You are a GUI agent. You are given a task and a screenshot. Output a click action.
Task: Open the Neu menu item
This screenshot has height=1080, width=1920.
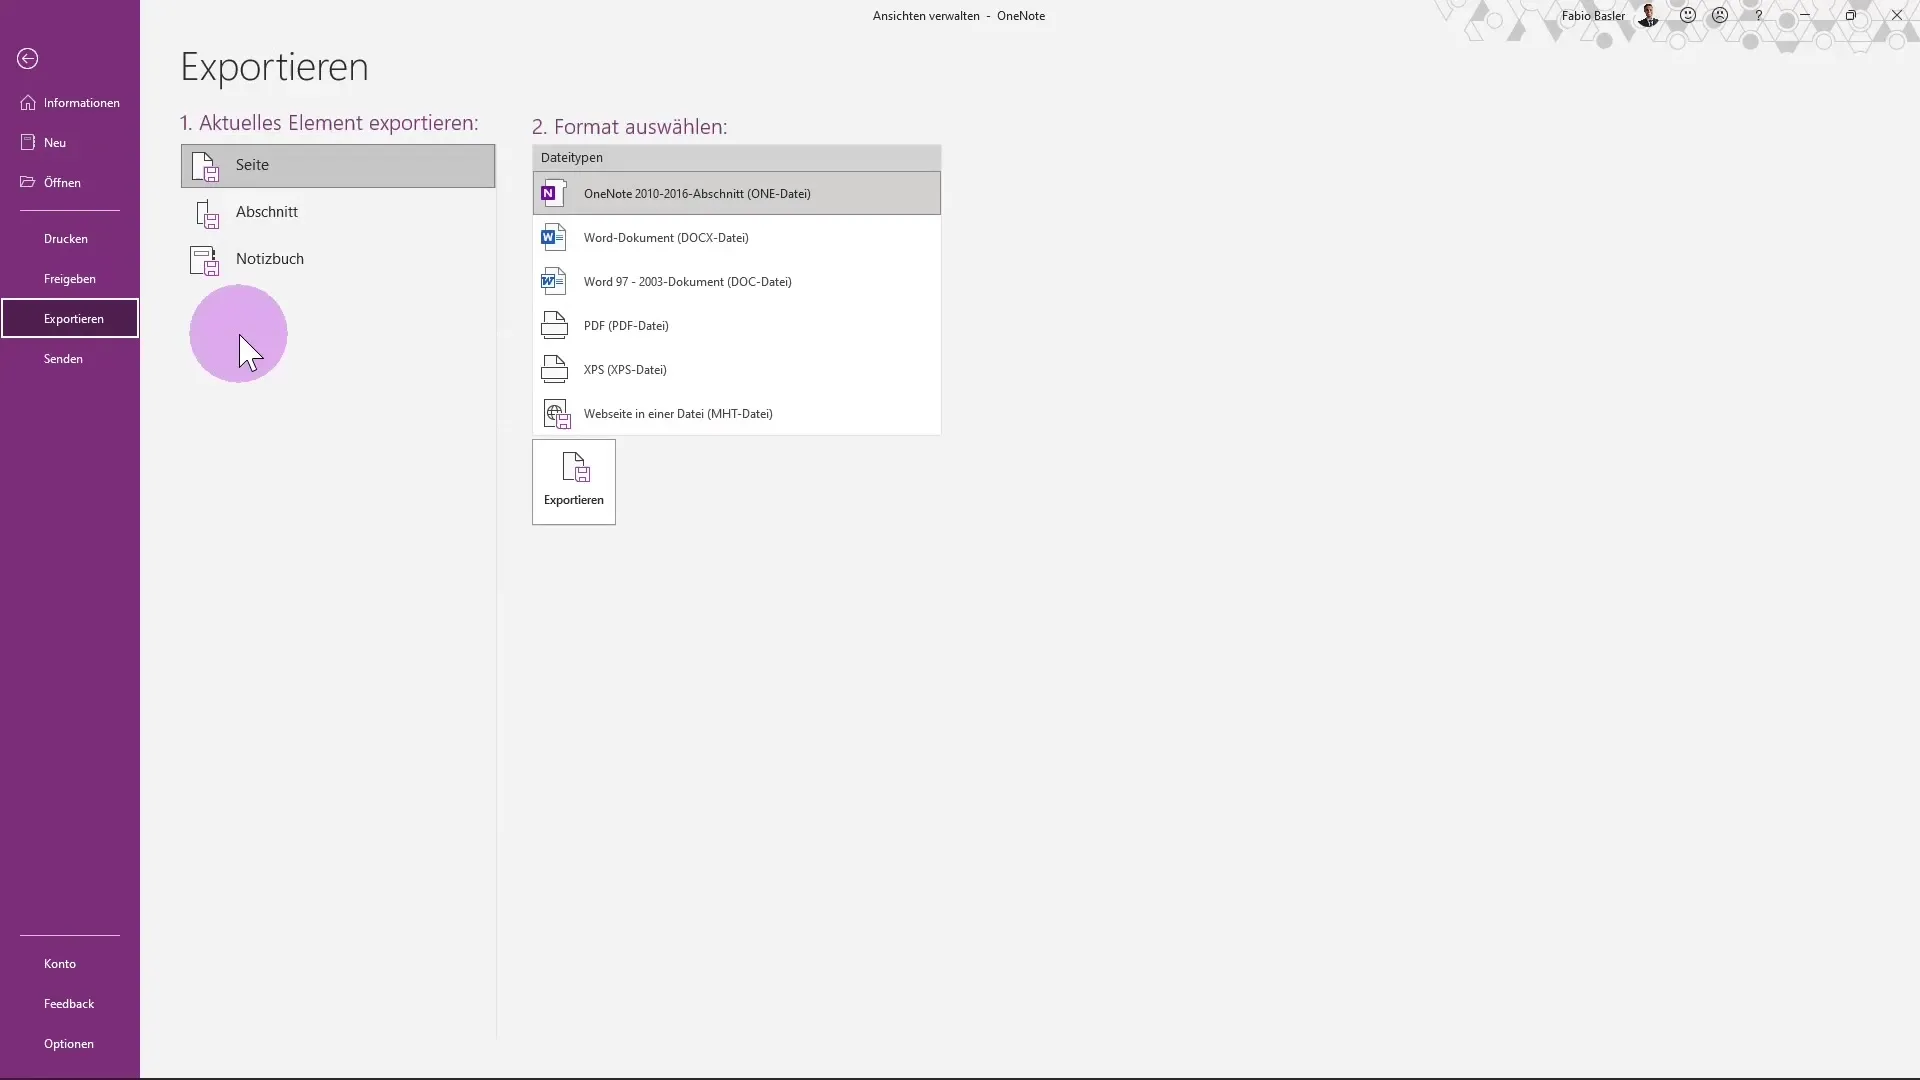point(70,143)
